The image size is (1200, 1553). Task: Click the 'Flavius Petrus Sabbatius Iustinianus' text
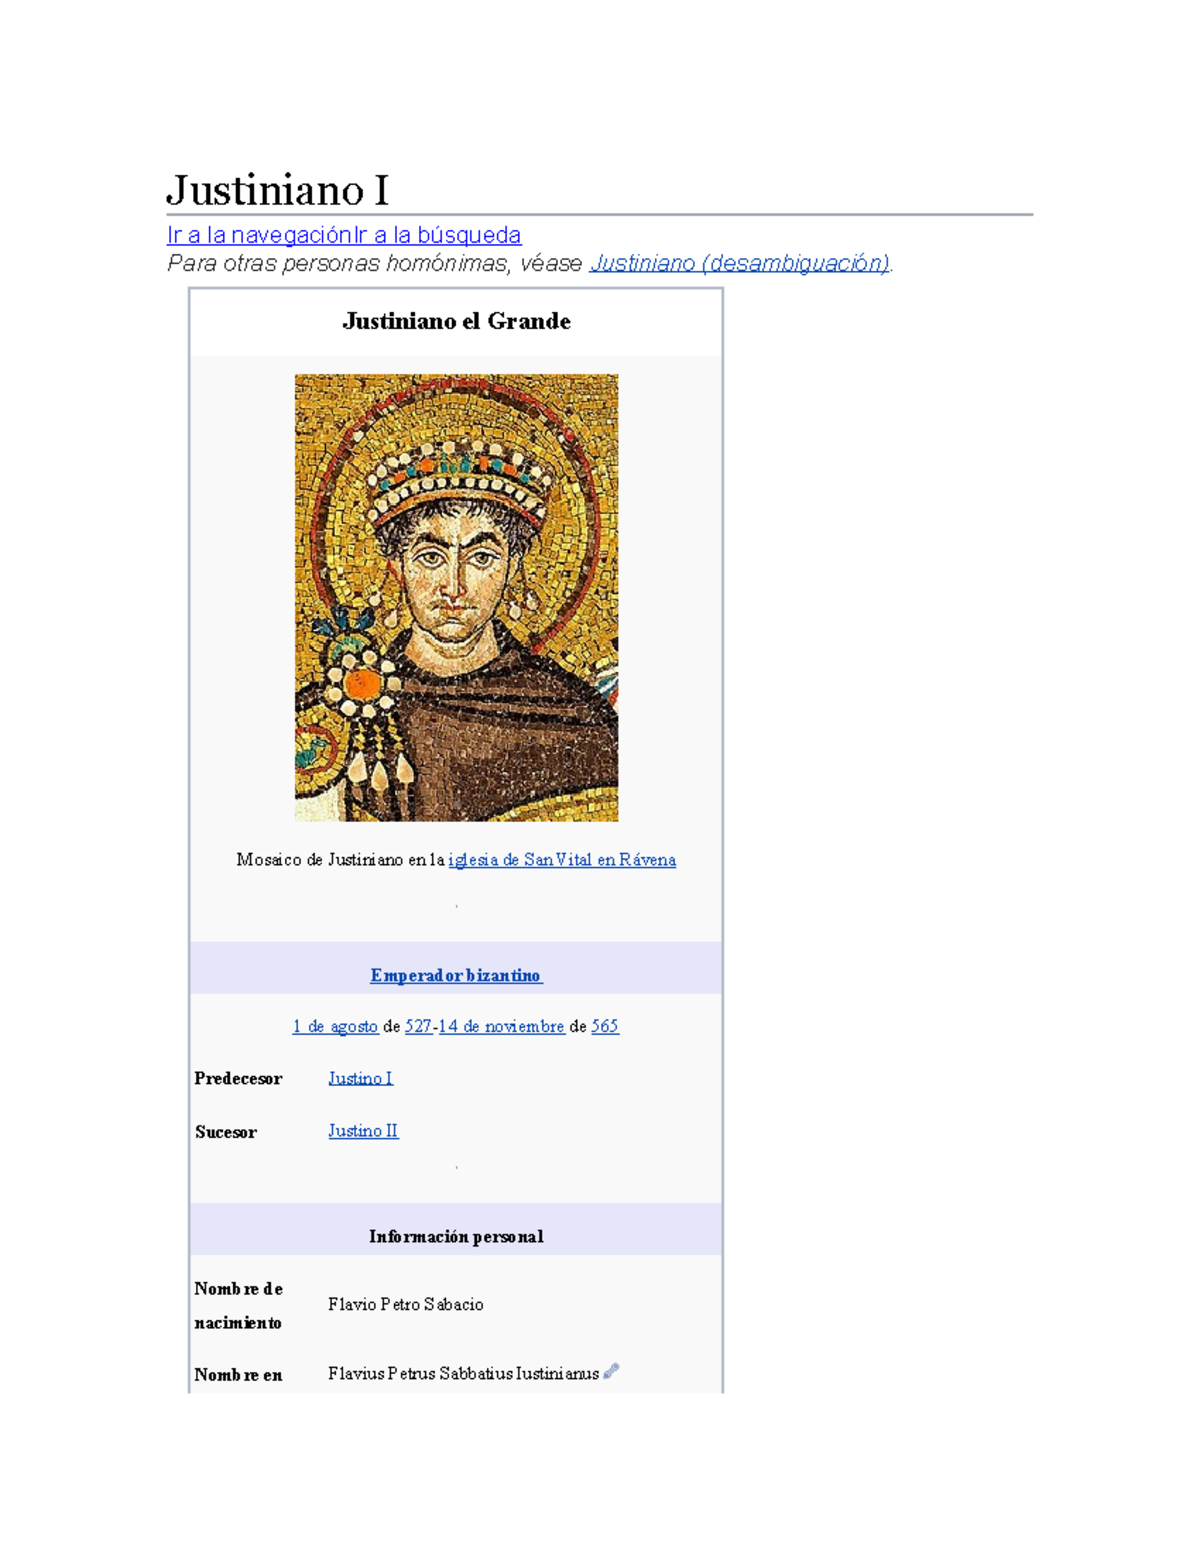click(x=463, y=1374)
